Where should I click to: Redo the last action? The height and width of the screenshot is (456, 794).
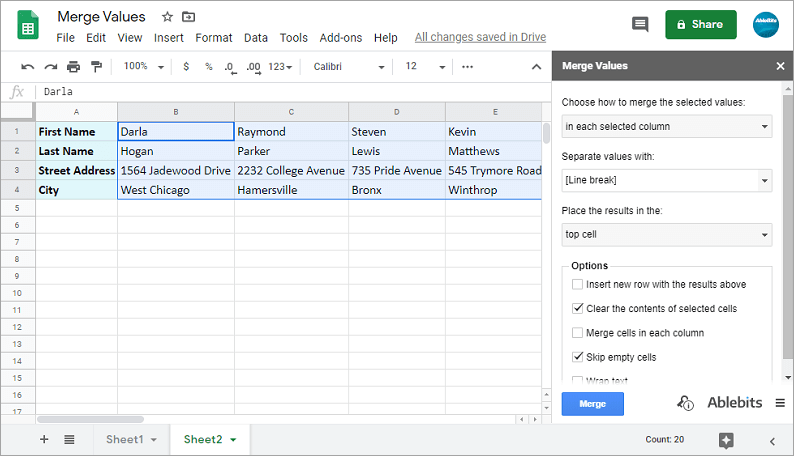point(51,67)
